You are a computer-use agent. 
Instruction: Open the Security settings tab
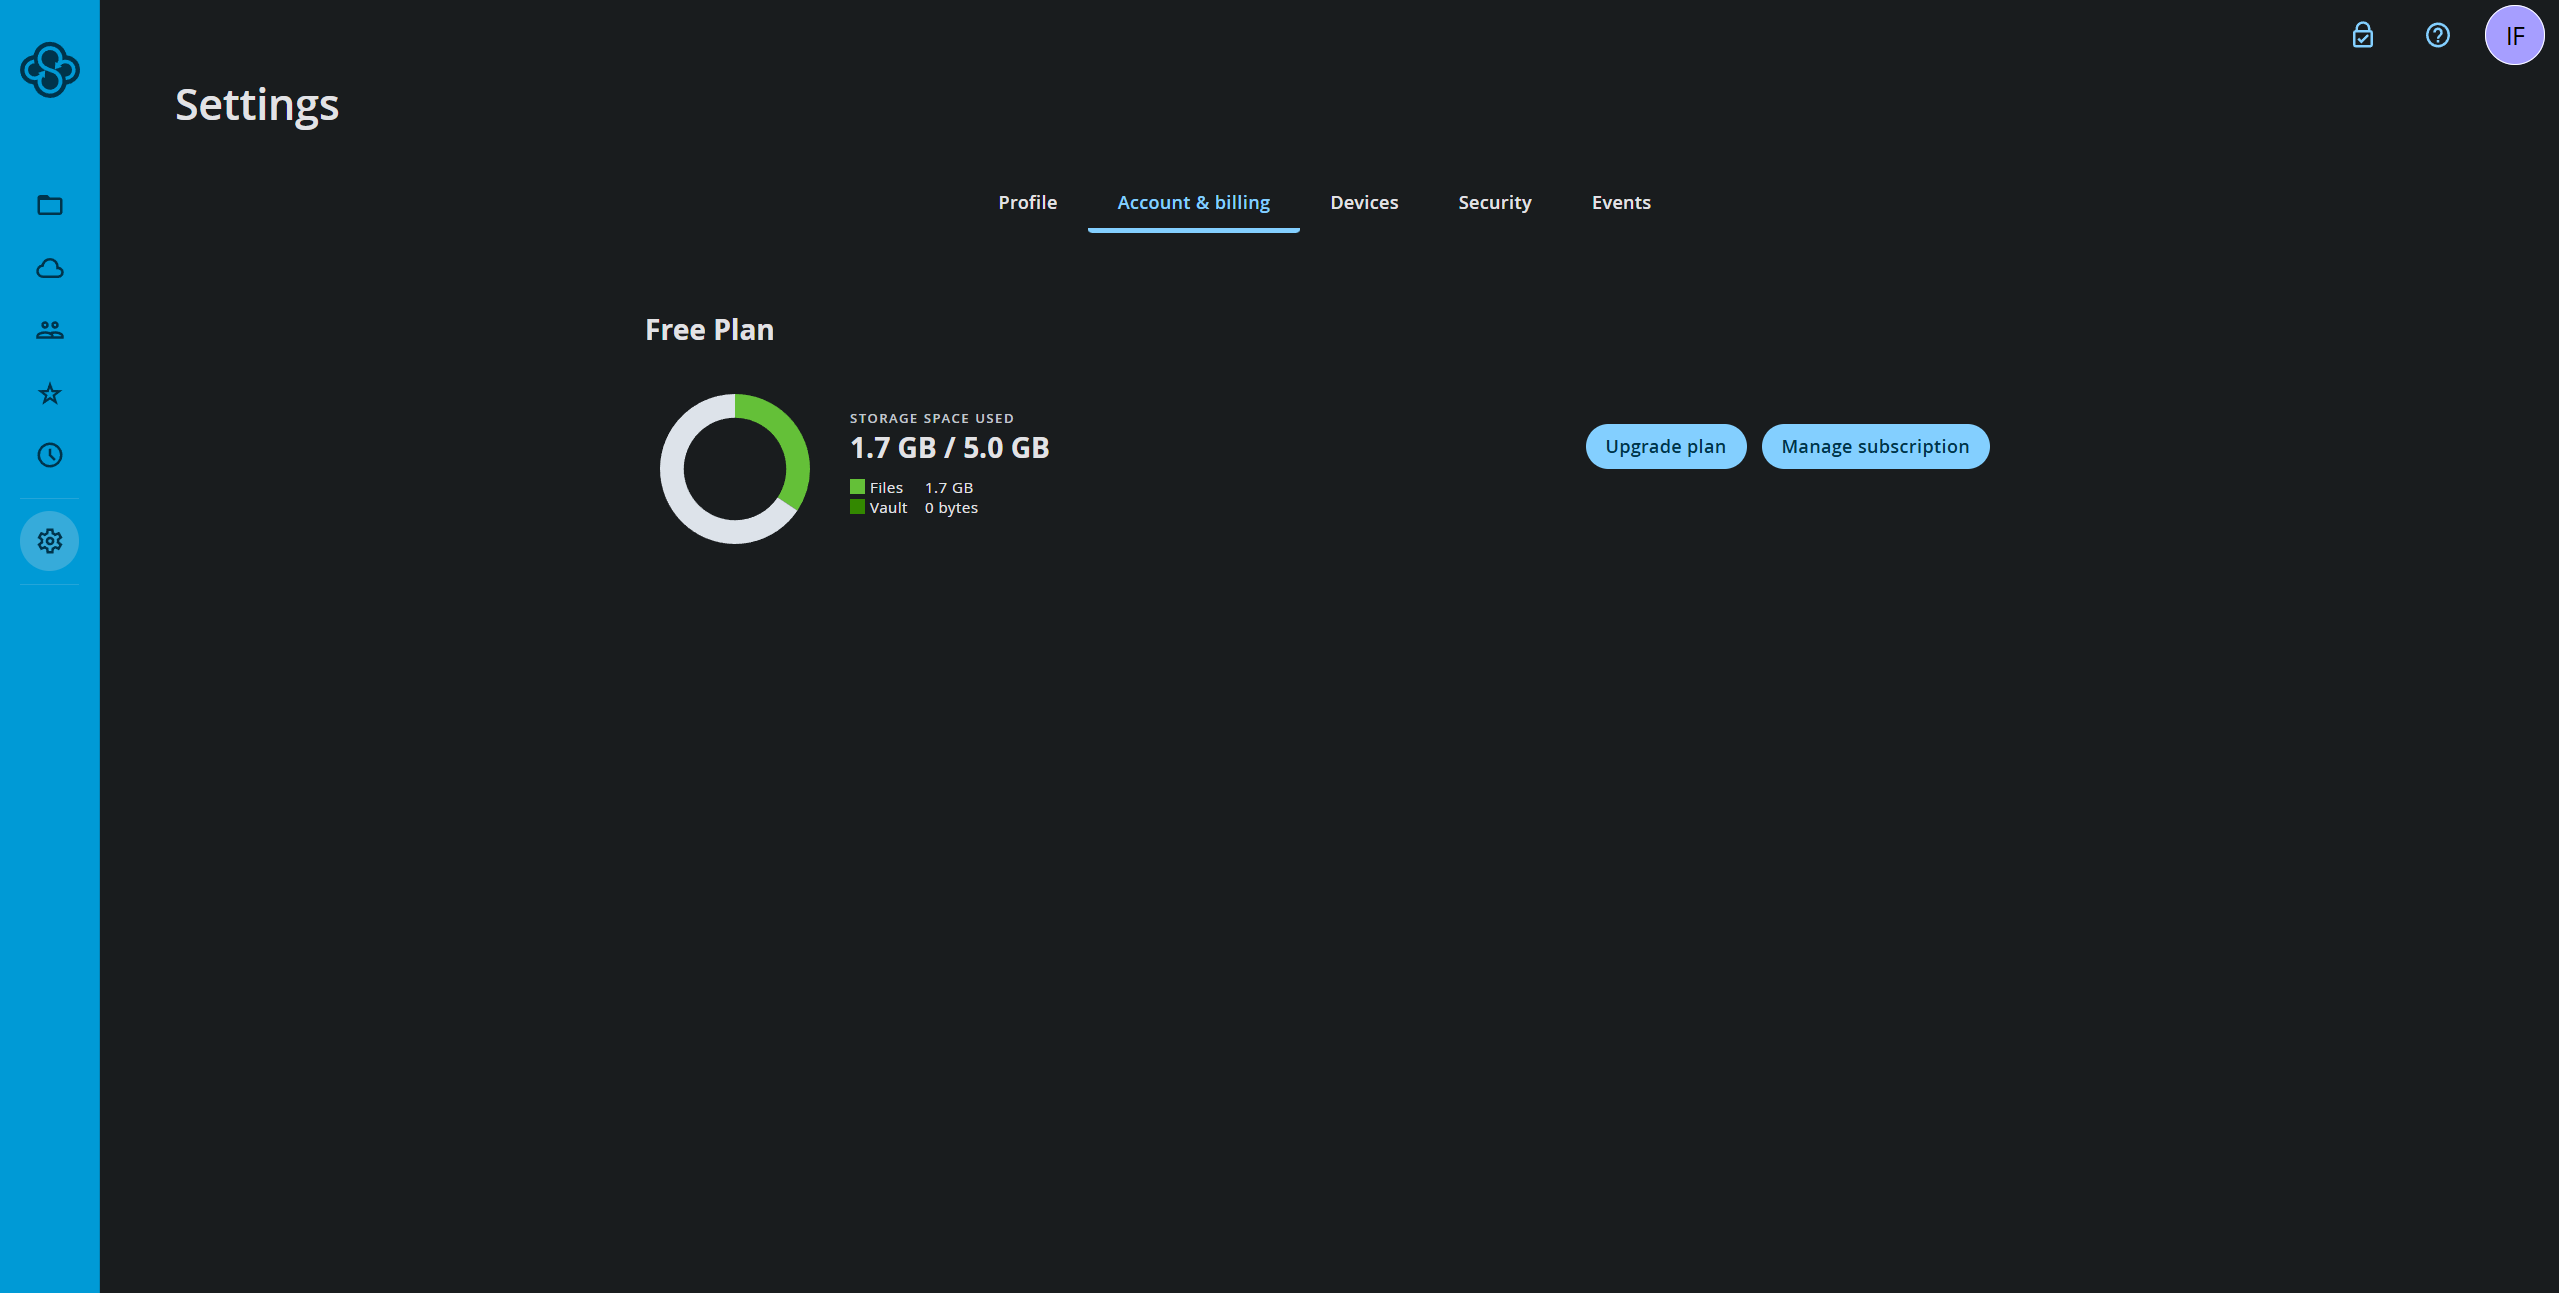[1494, 202]
